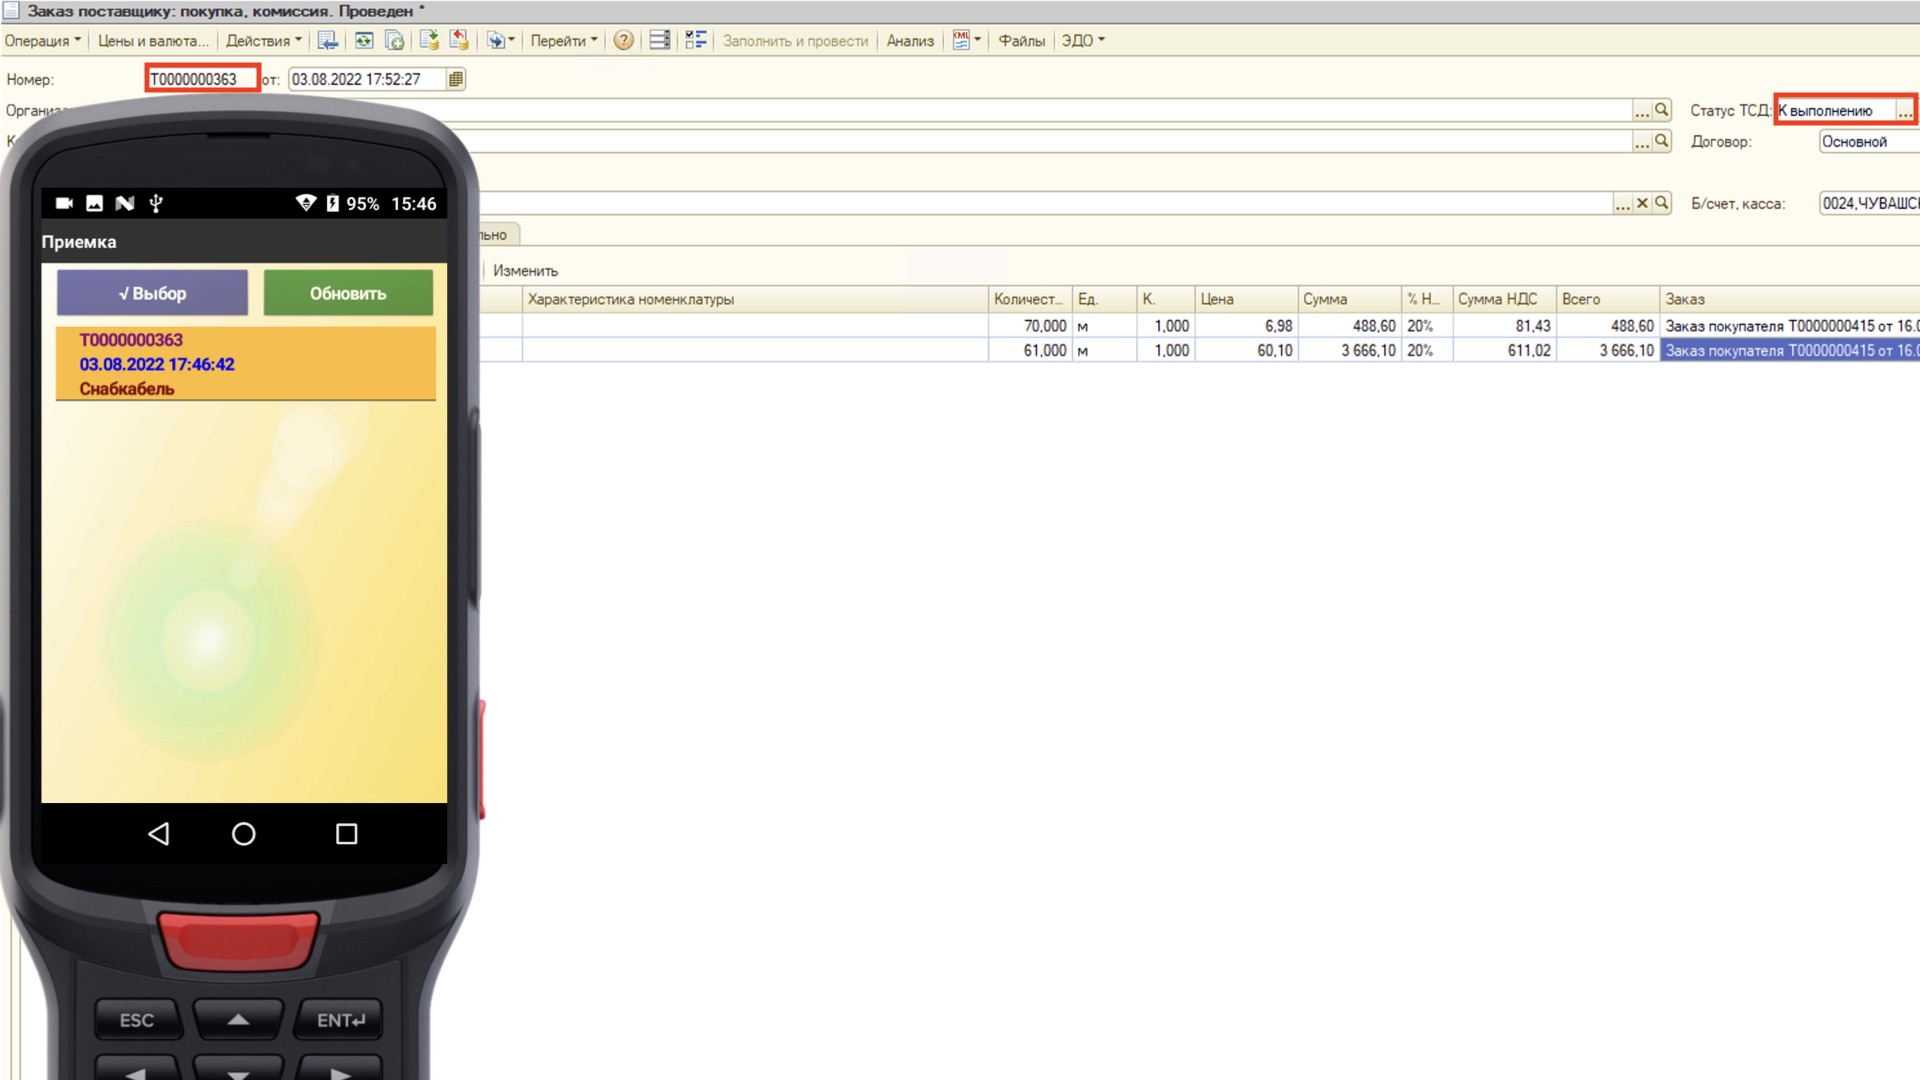This screenshot has height=1080, width=1920.
Task: Open the Анализ menu item
Action: 910,41
